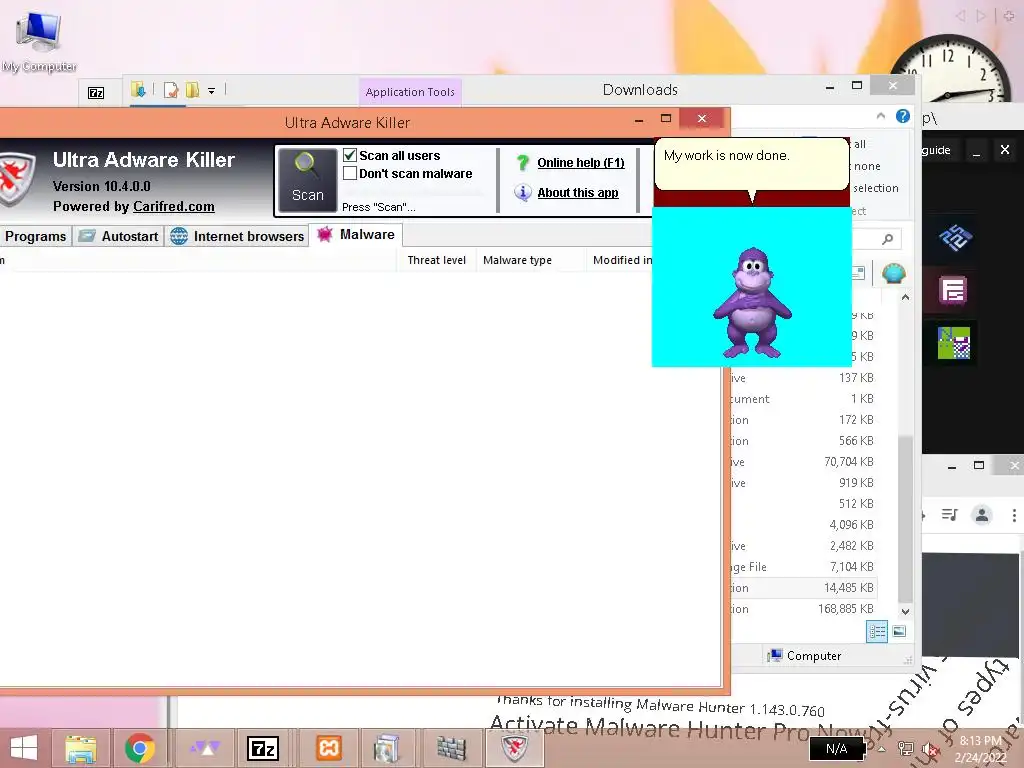Sort by the Modified in column header
Image resolution: width=1024 pixels, height=768 pixels.
(622, 260)
